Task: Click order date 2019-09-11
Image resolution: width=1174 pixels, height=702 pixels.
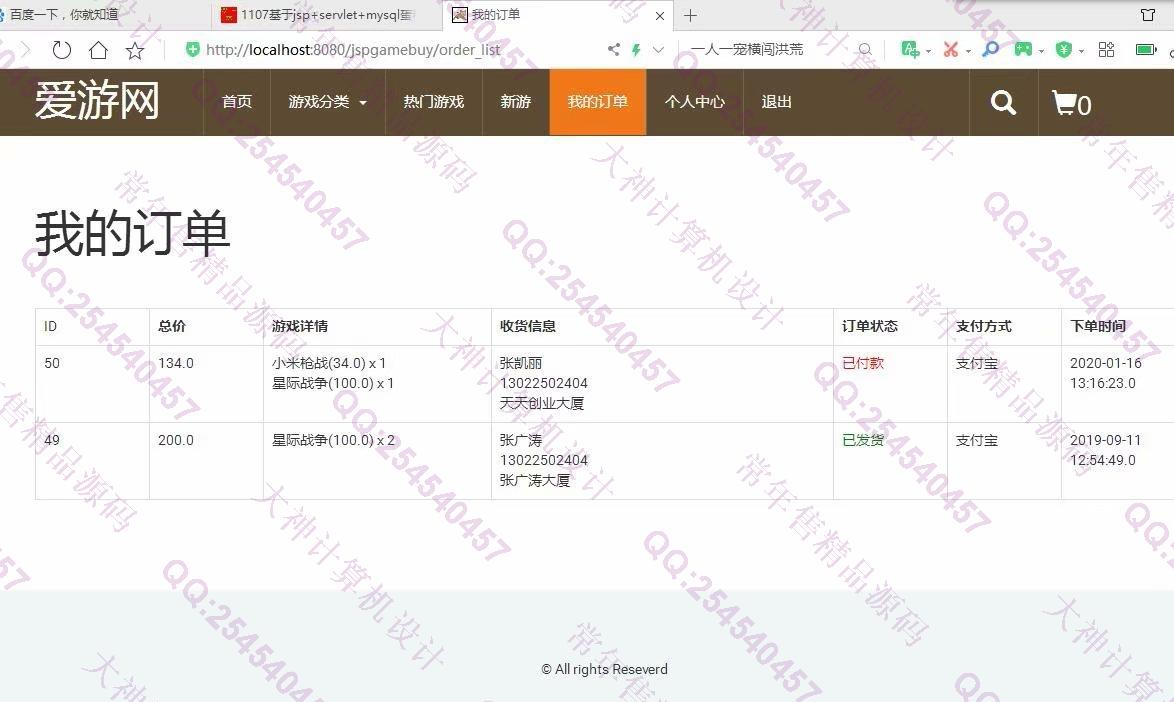Action: 1106,440
